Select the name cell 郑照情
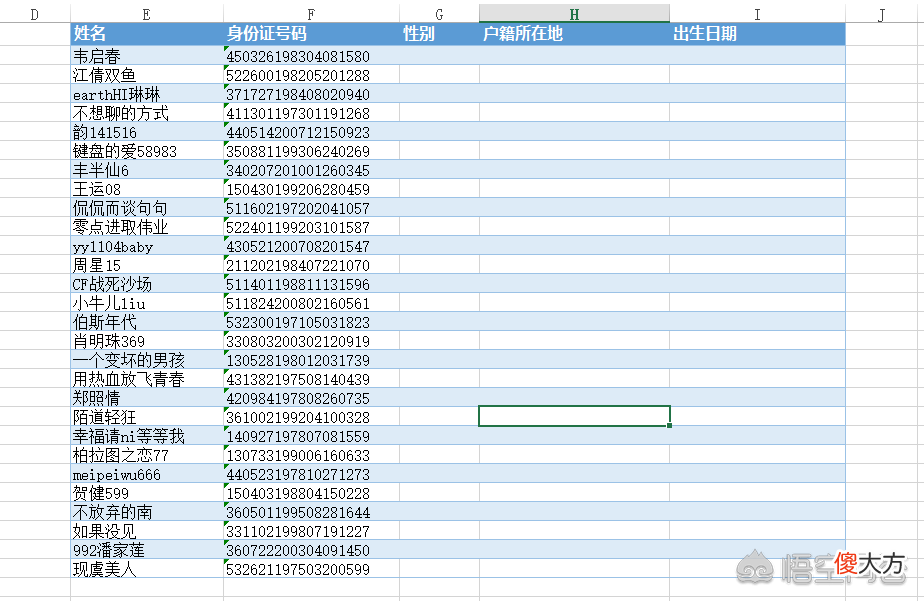This screenshot has height=601, width=924. pos(147,398)
